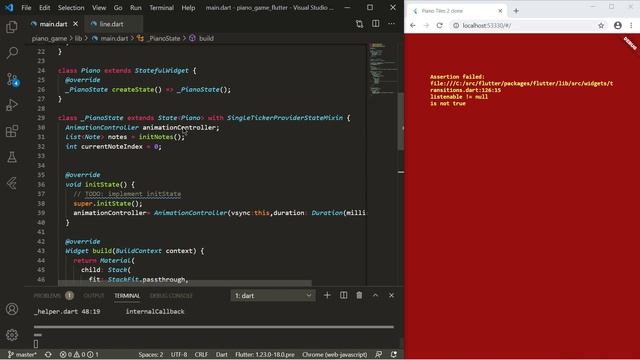Screen dimensions: 640x360
Task: Click Spaces: 2 indentation setting
Action: [x=151, y=355]
